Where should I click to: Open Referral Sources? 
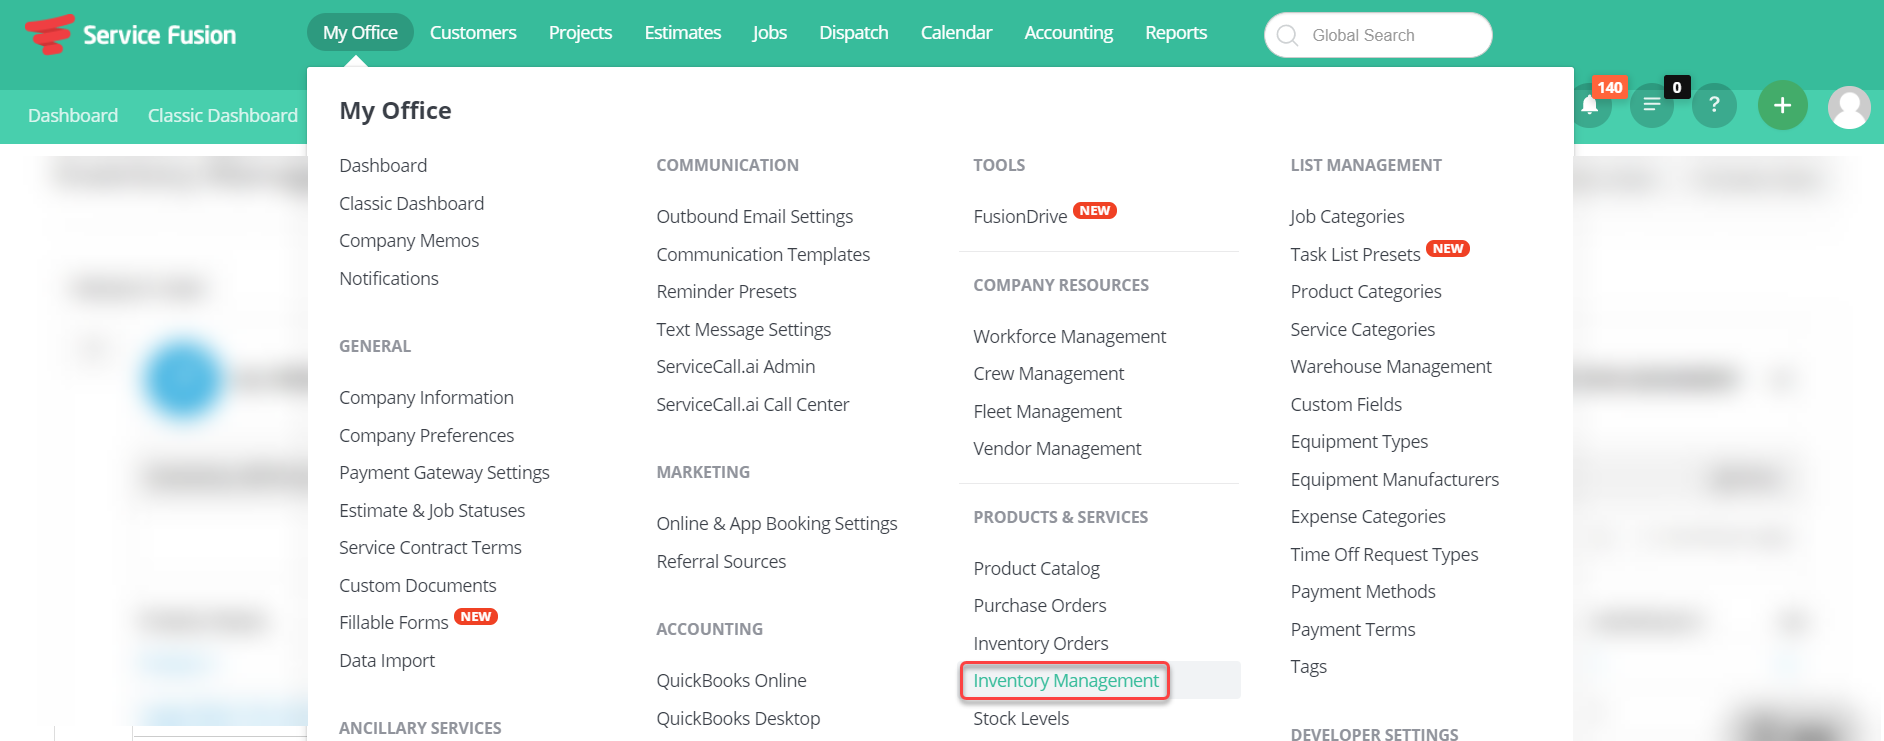coord(721,561)
